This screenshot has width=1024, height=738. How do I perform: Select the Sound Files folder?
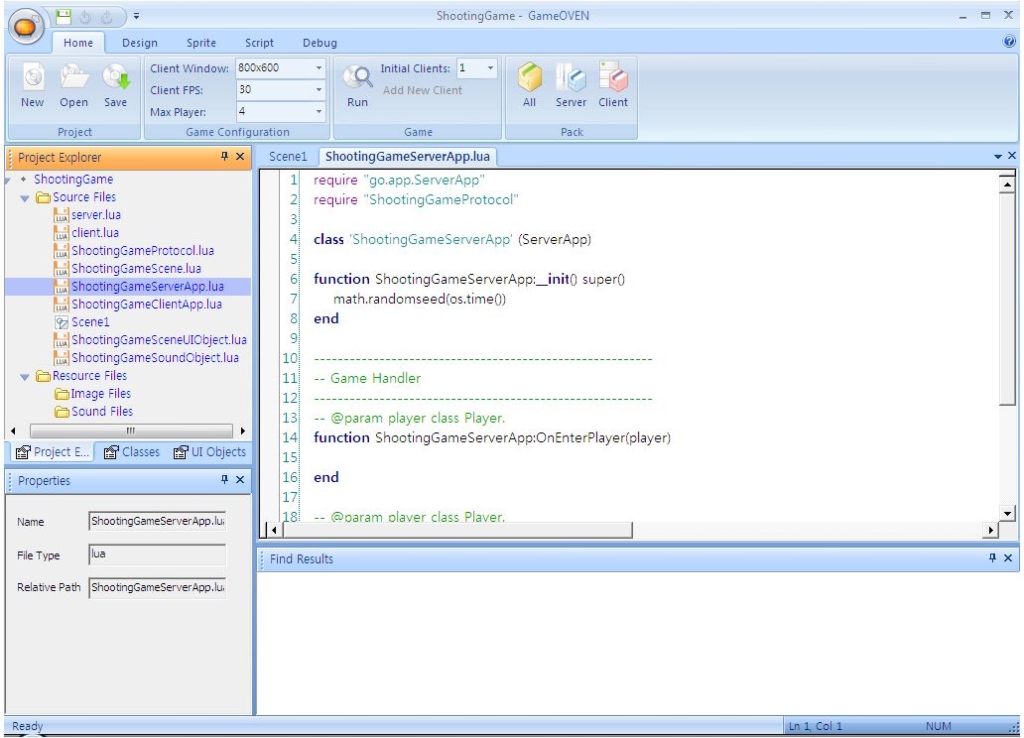pyautogui.click(x=102, y=411)
